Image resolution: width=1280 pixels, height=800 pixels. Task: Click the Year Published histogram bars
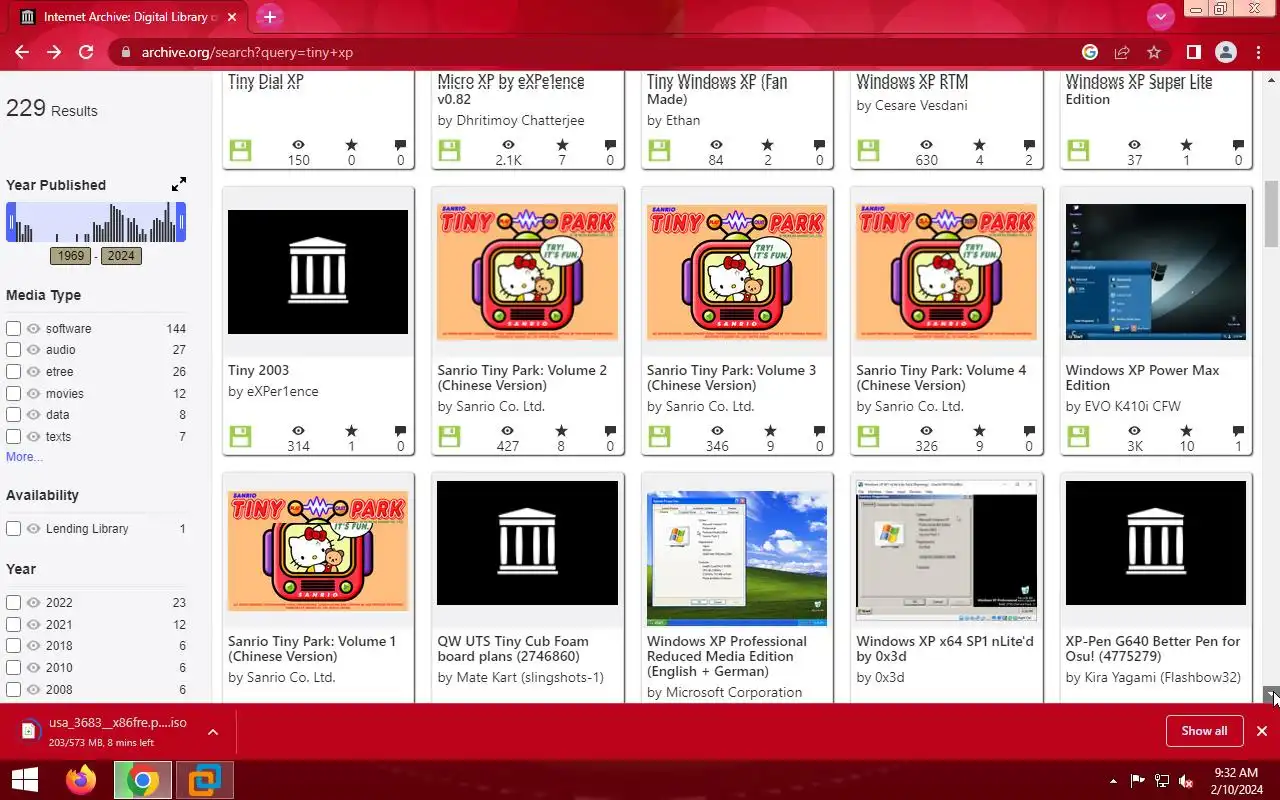point(96,222)
